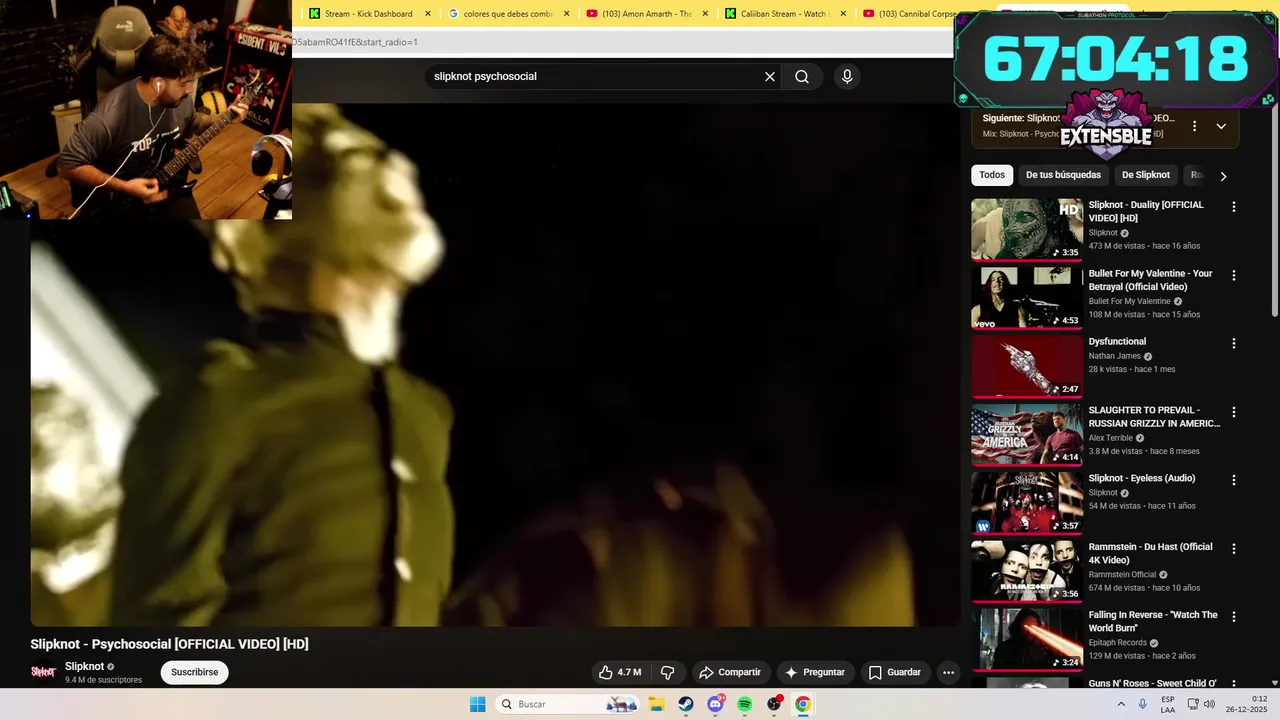Click the Slipknot - Eyeless (Audio) title
The height and width of the screenshot is (720, 1280).
click(1142, 478)
